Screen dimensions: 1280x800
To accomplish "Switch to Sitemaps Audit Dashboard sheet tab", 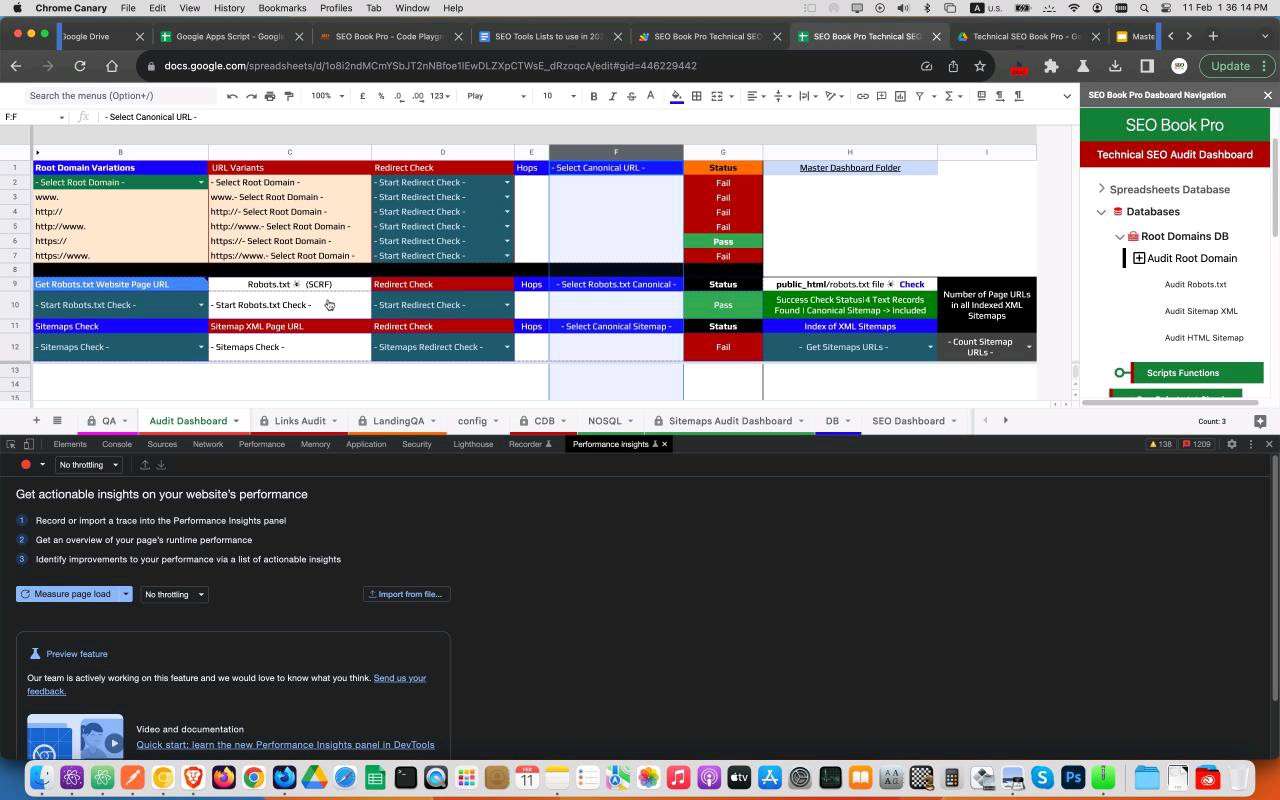I will 730,421.
